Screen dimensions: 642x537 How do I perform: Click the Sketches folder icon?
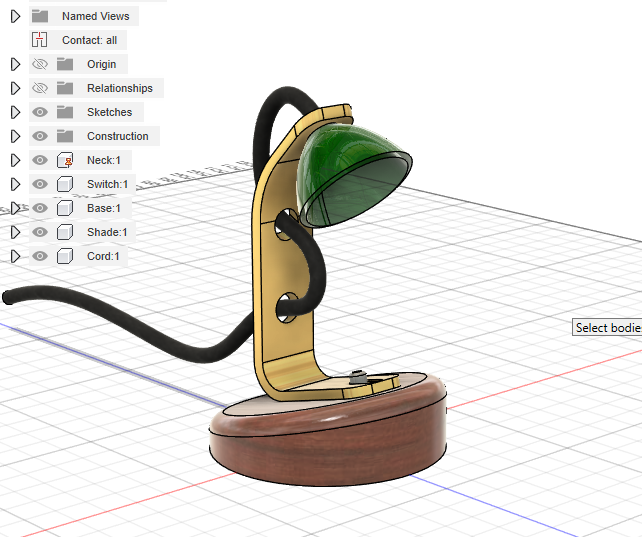tap(65, 112)
